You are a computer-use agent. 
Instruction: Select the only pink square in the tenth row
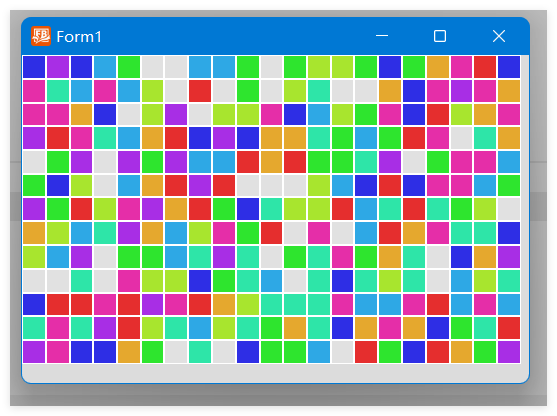click(x=129, y=281)
